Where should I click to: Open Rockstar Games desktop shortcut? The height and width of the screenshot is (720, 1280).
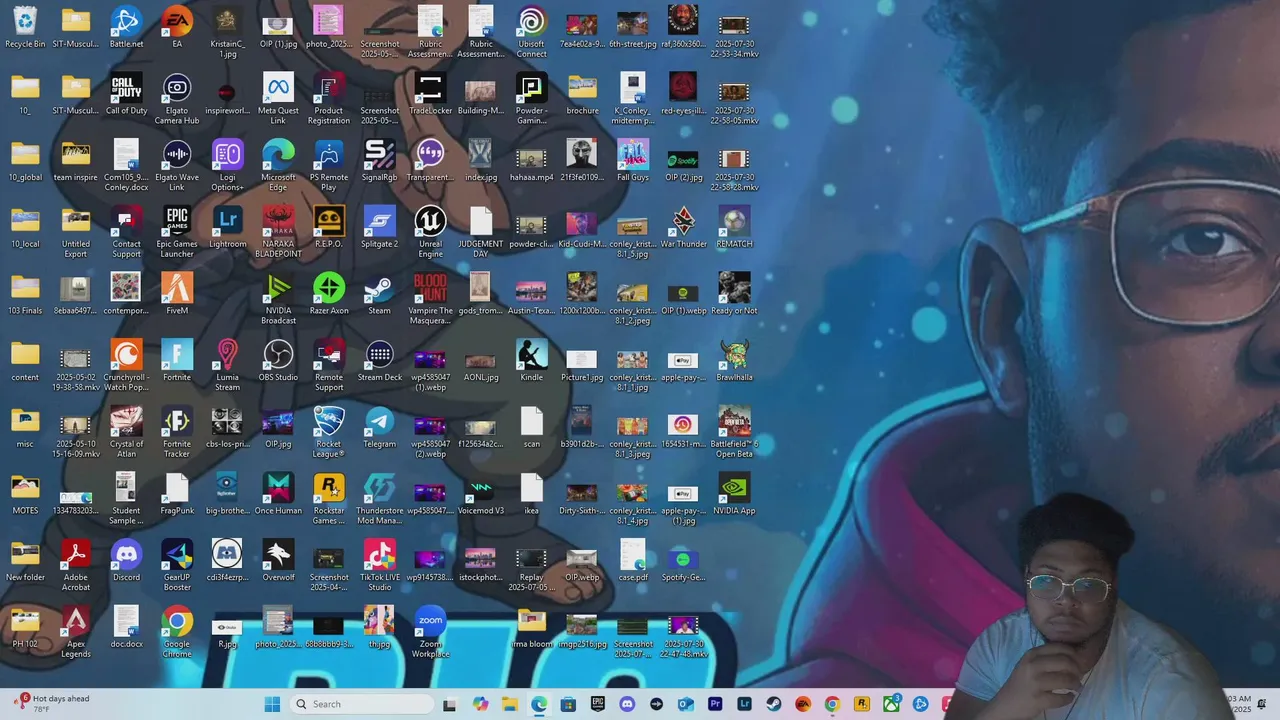click(x=329, y=498)
